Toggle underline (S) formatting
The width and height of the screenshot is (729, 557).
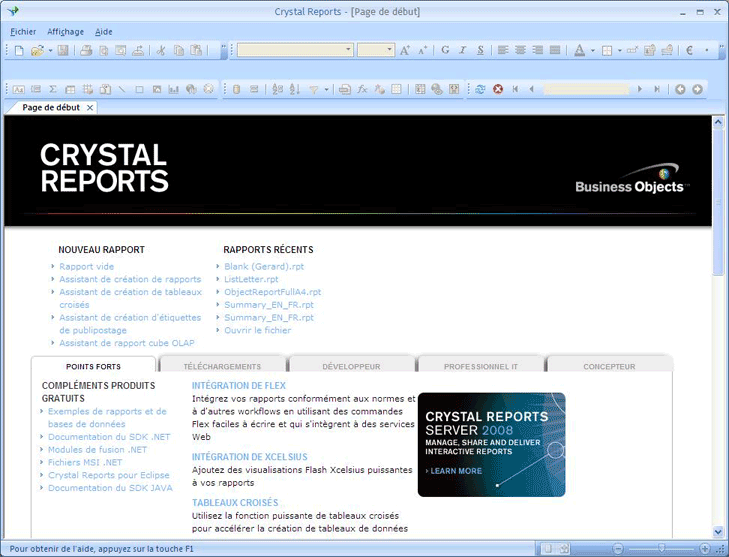coord(480,50)
